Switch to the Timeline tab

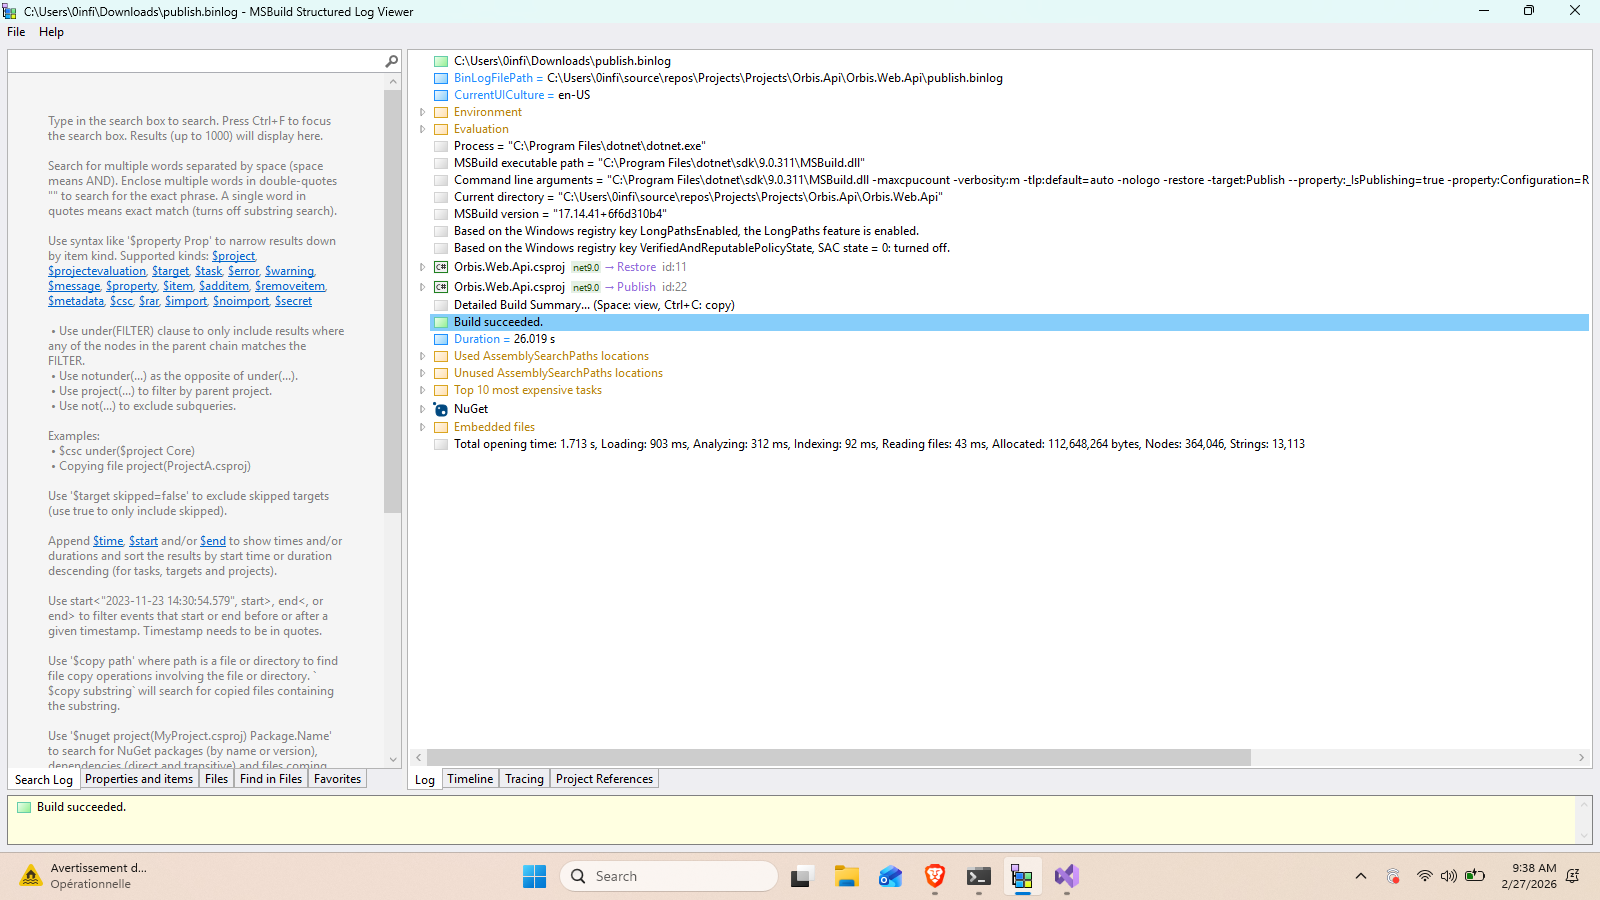tap(470, 778)
